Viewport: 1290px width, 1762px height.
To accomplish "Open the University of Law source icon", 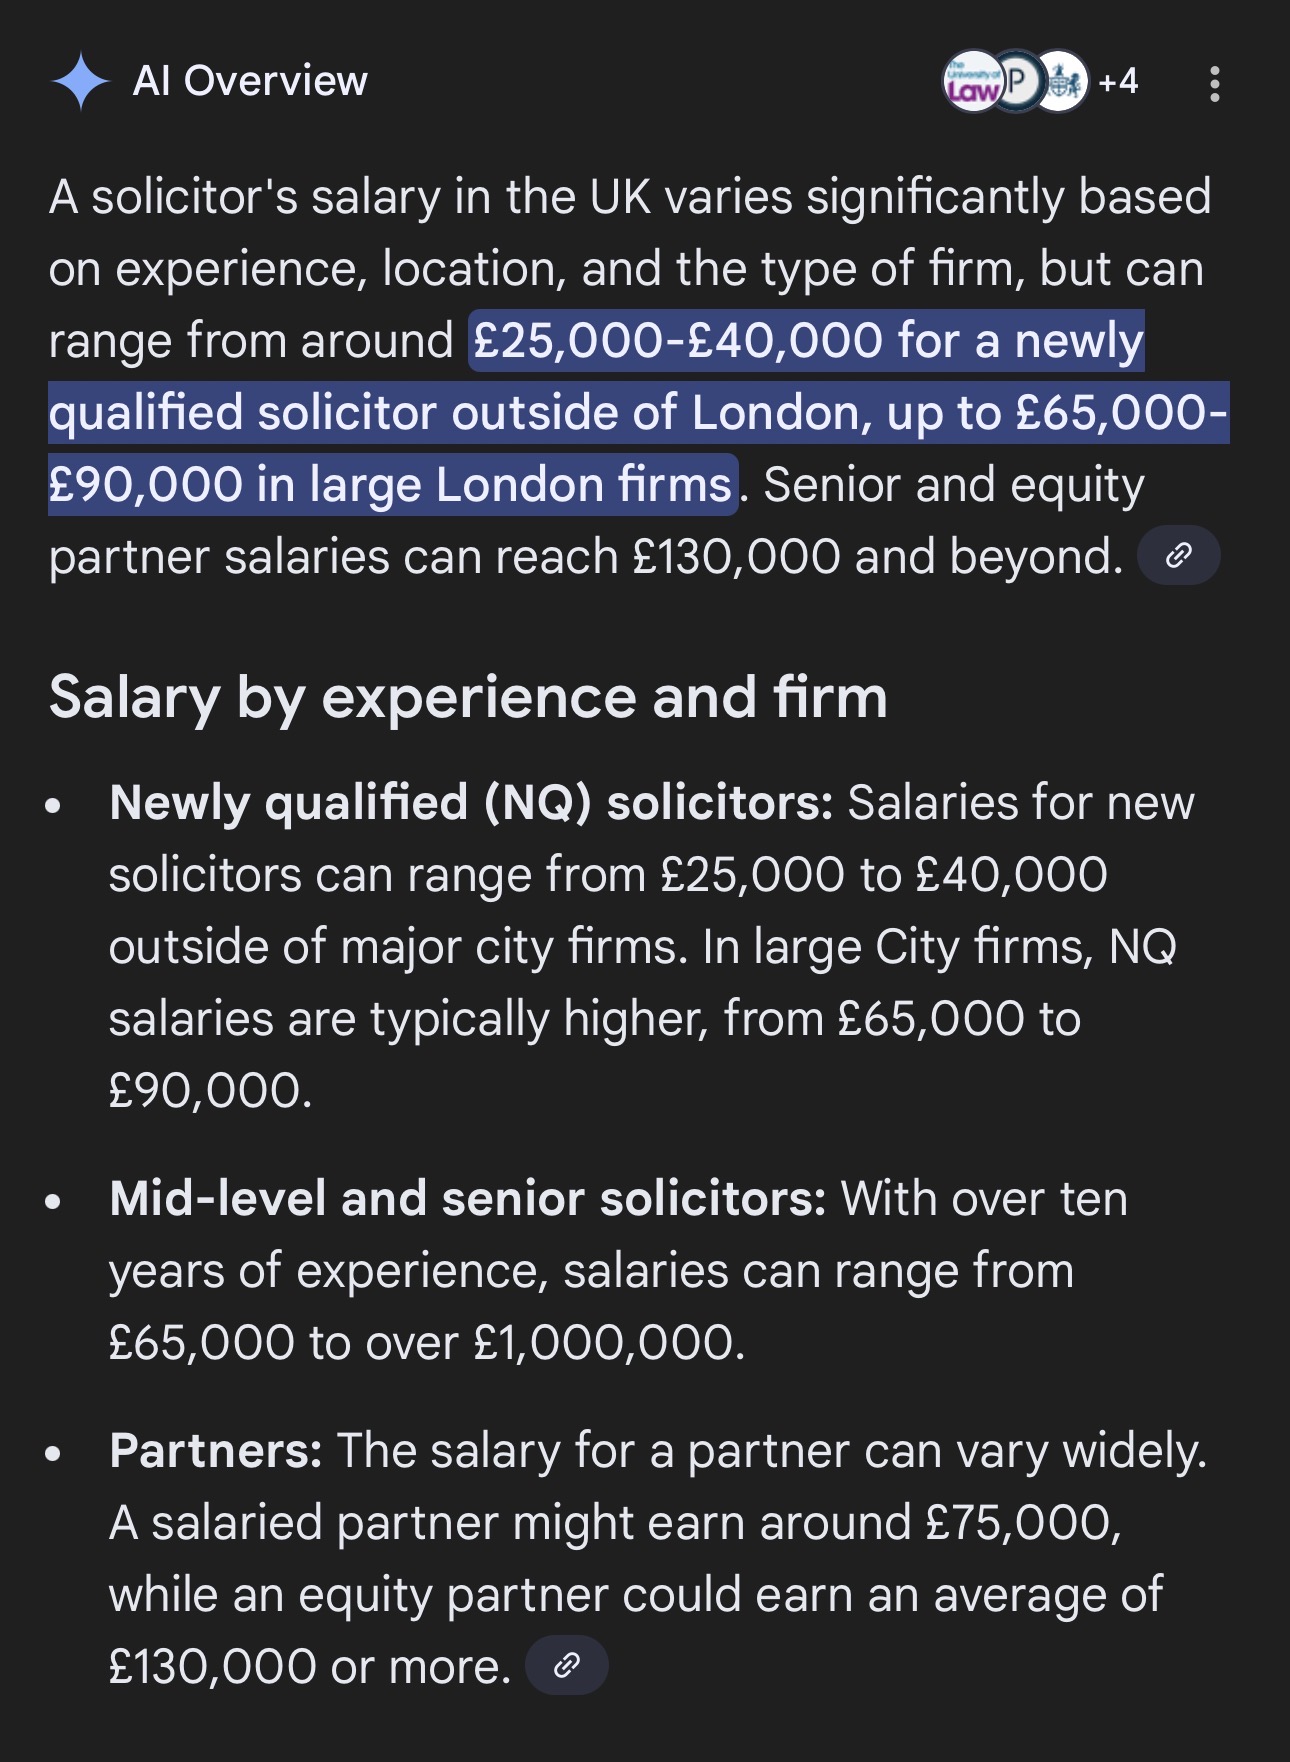I will (970, 82).
